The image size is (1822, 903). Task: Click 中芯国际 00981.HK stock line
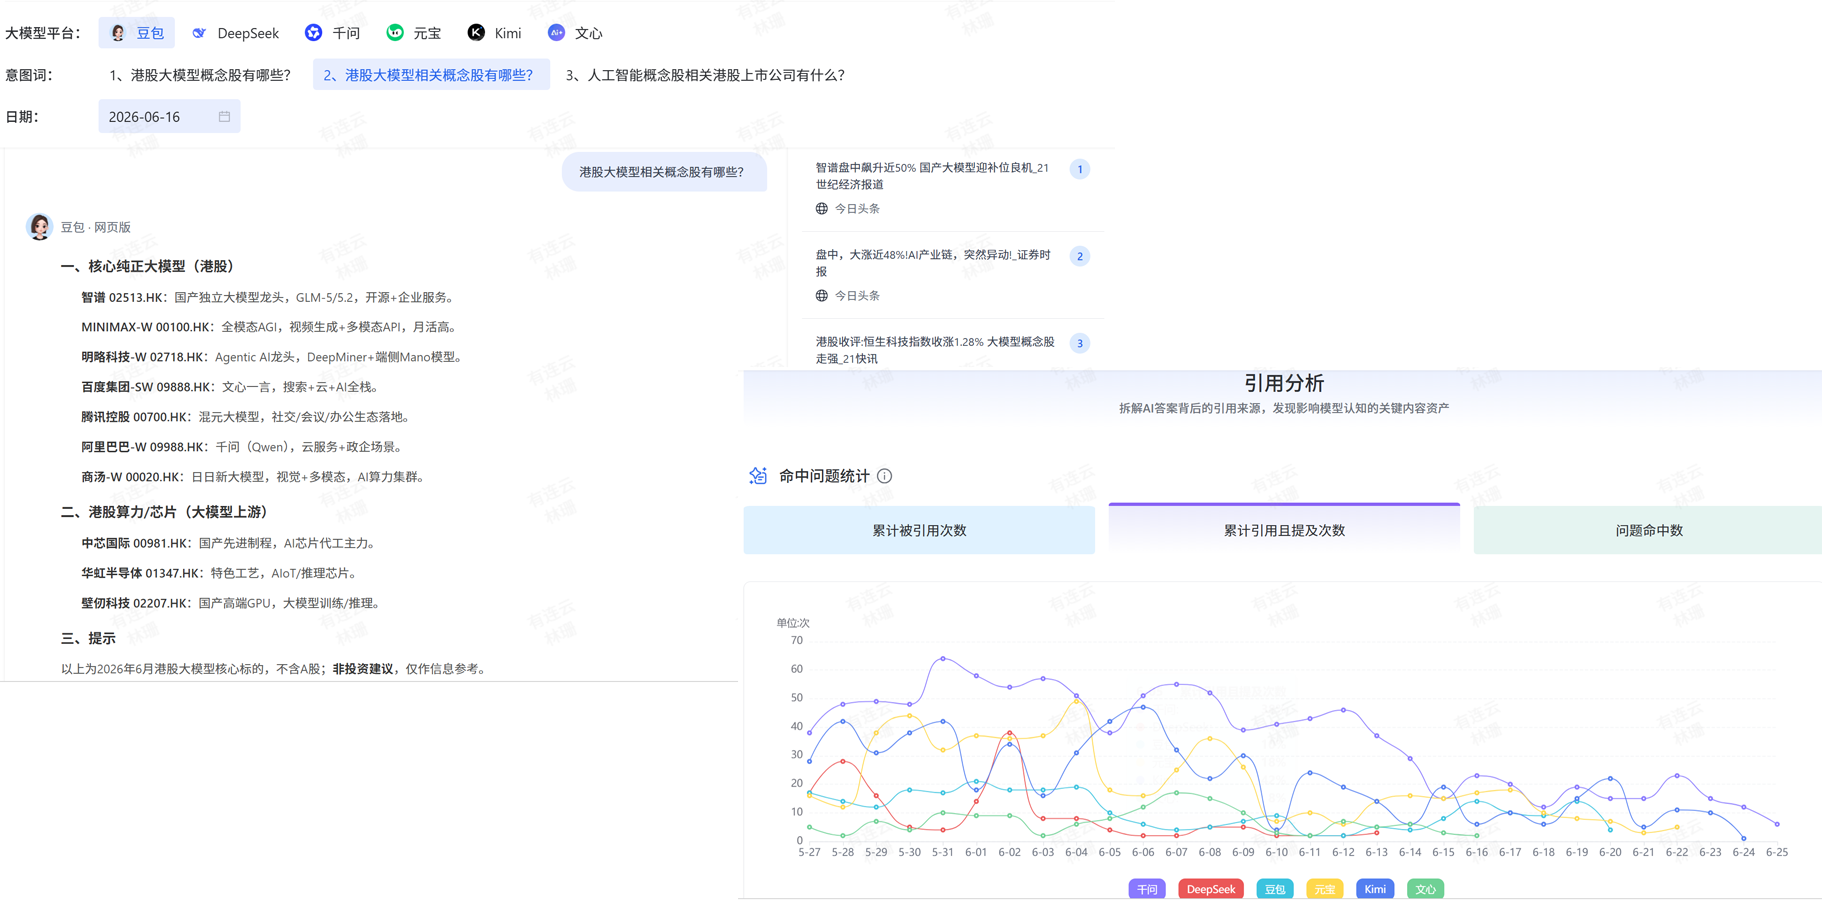click(231, 543)
